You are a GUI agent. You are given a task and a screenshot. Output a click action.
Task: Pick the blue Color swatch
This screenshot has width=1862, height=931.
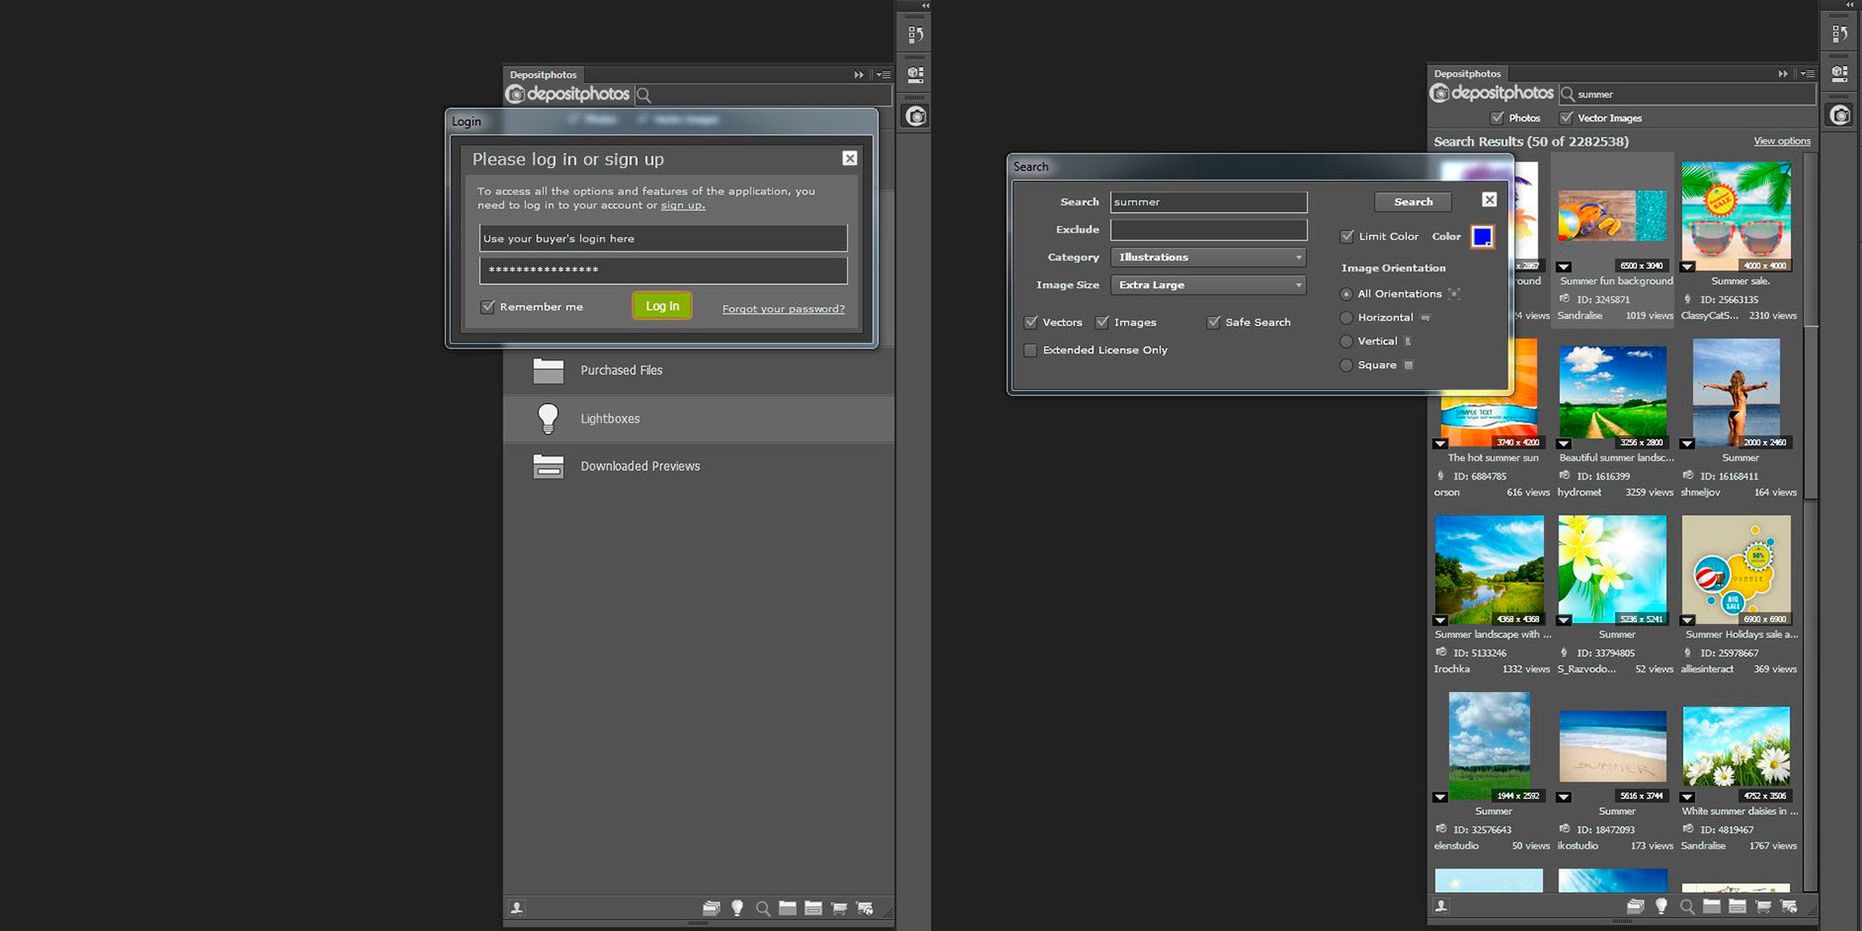coord(1482,237)
